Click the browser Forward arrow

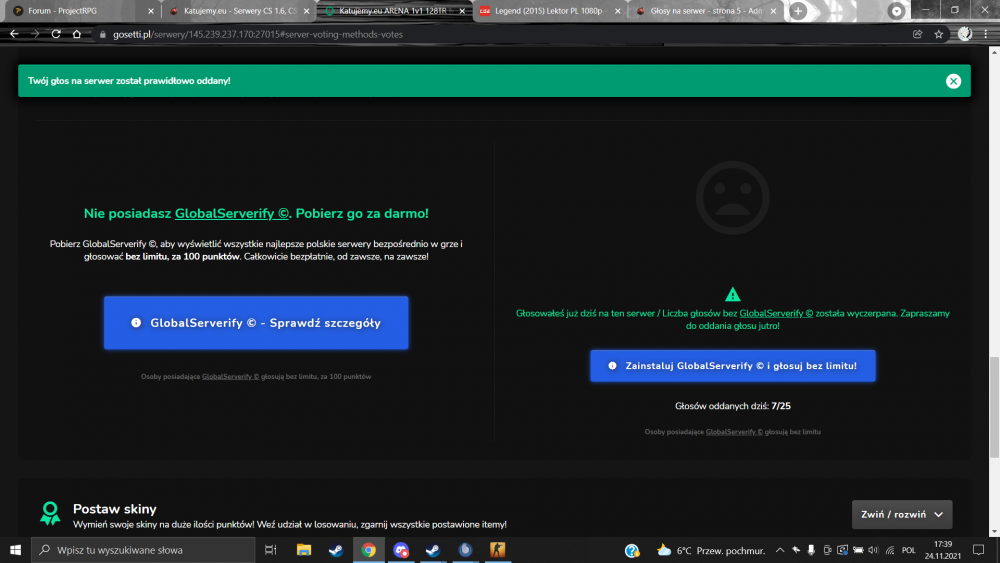pos(35,34)
